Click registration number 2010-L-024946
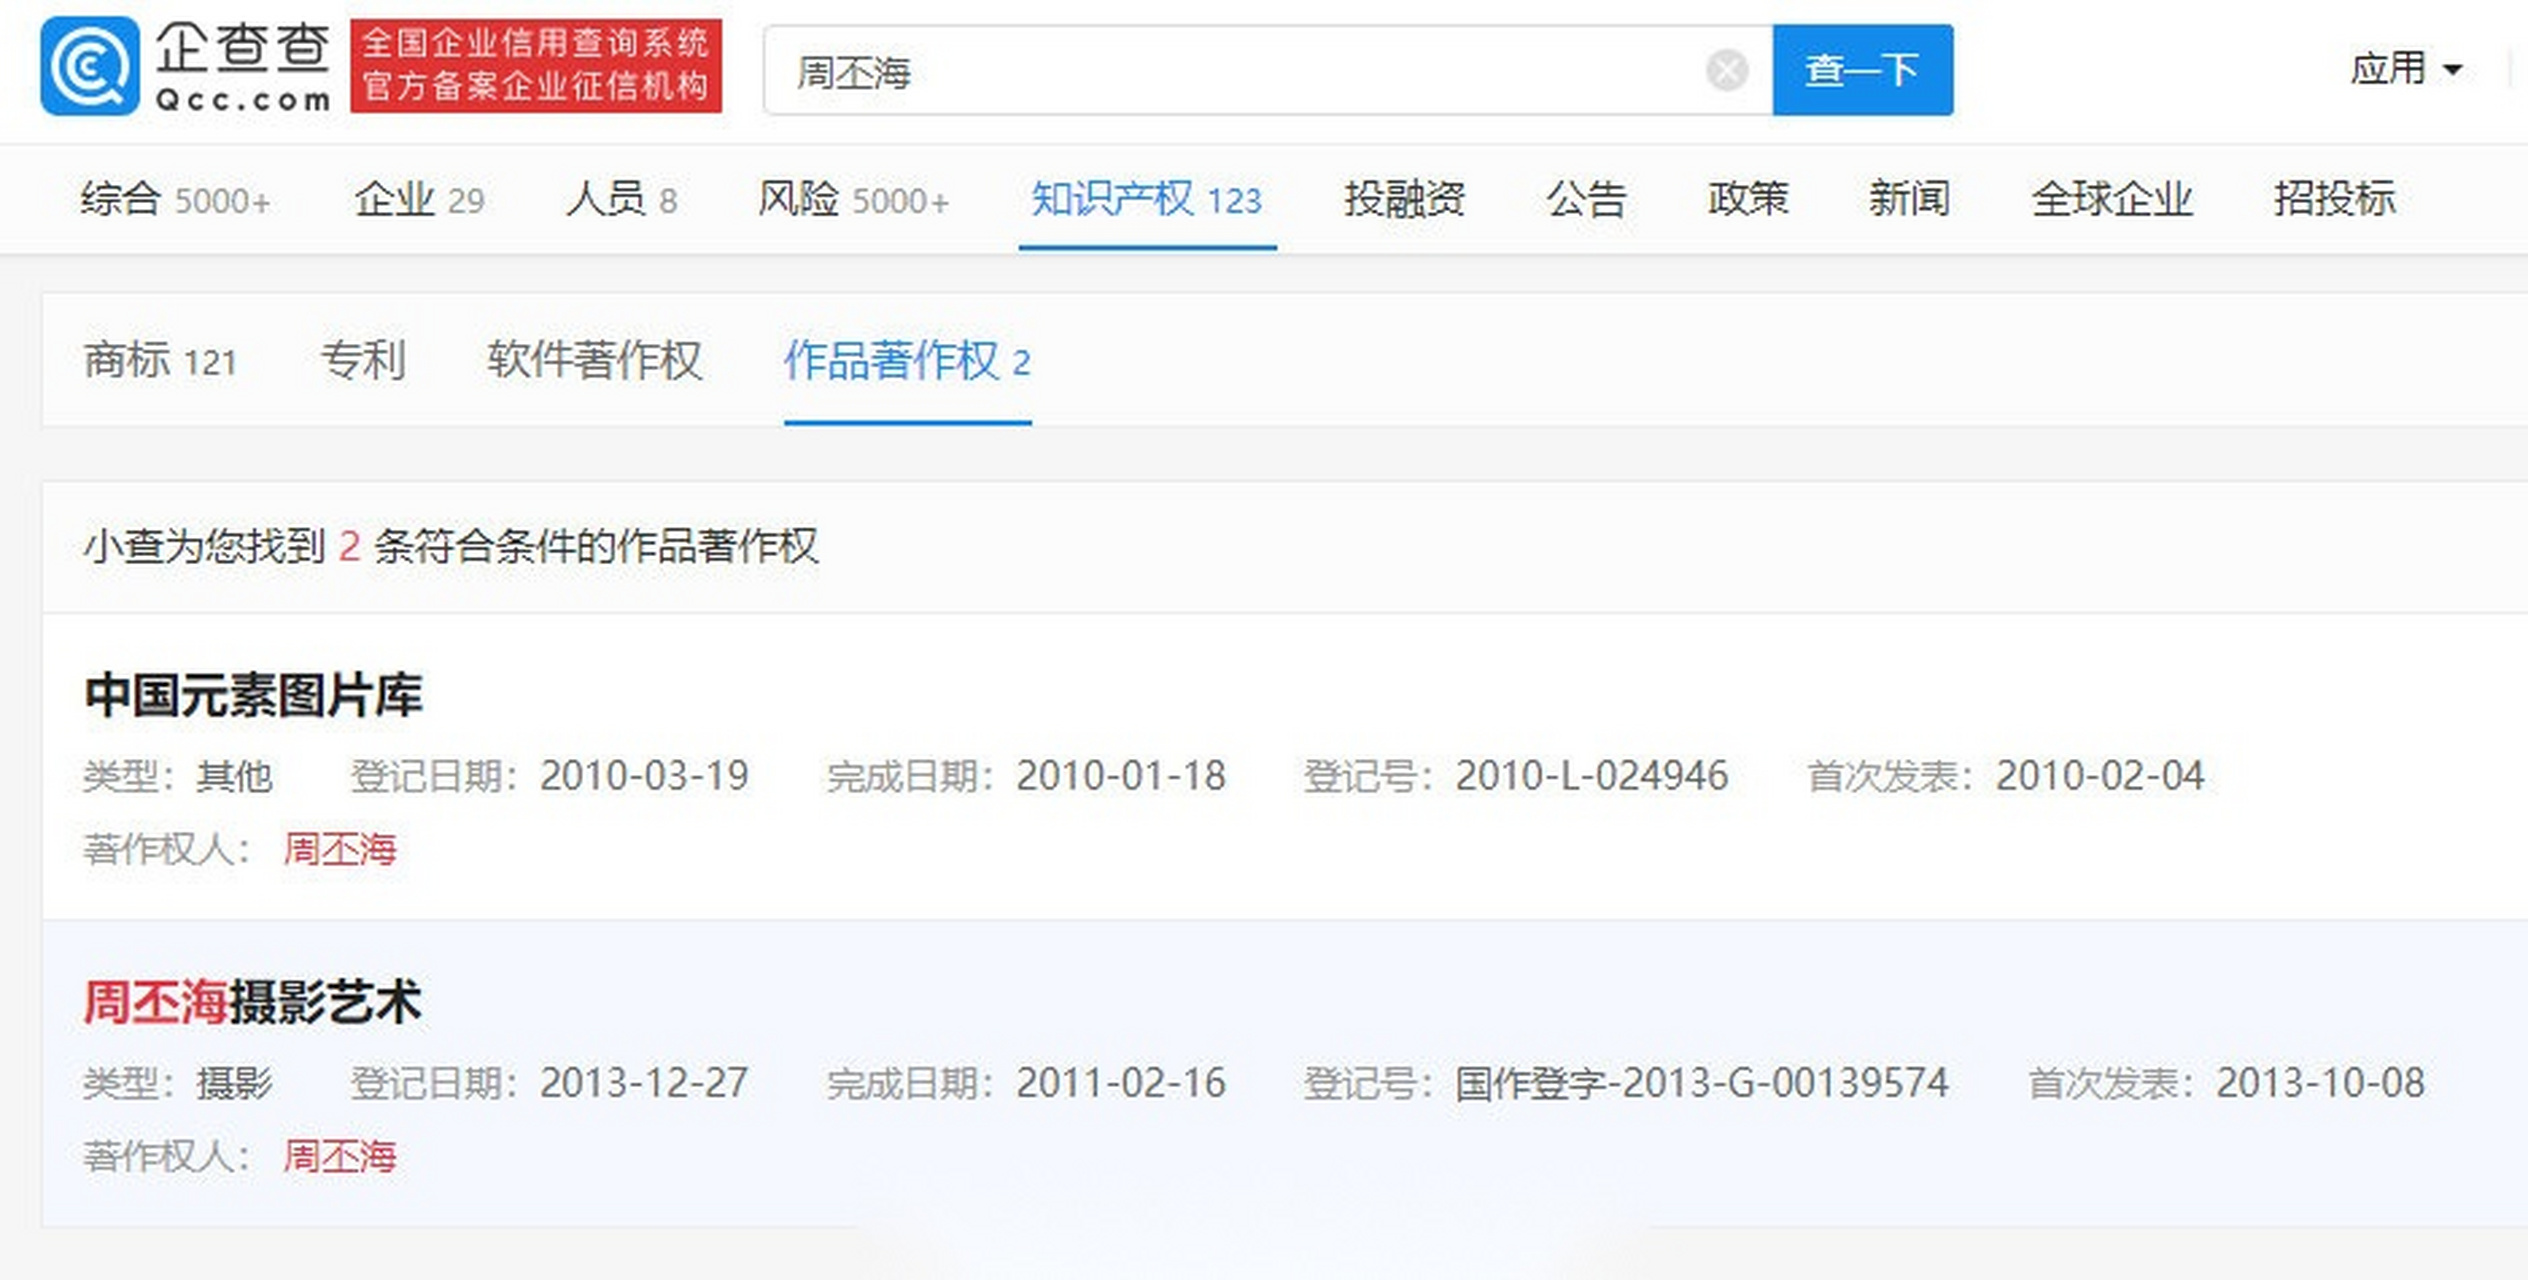Image resolution: width=2528 pixels, height=1280 pixels. coord(1591,776)
